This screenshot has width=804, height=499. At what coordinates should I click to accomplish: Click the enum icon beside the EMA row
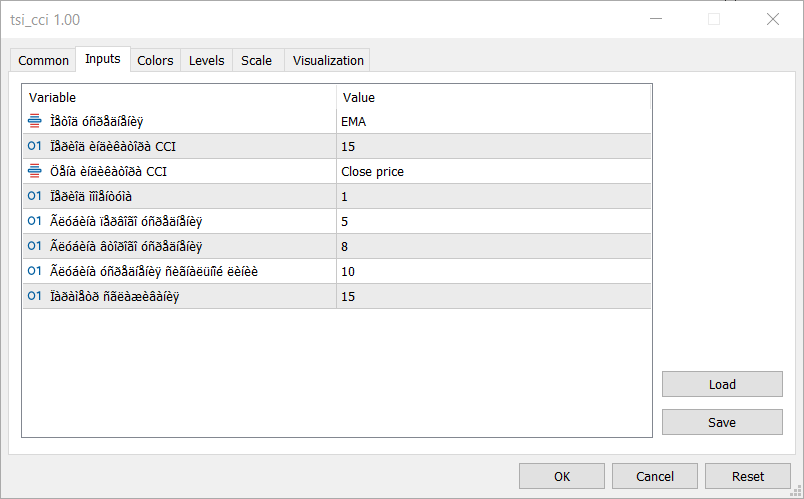tap(35, 122)
